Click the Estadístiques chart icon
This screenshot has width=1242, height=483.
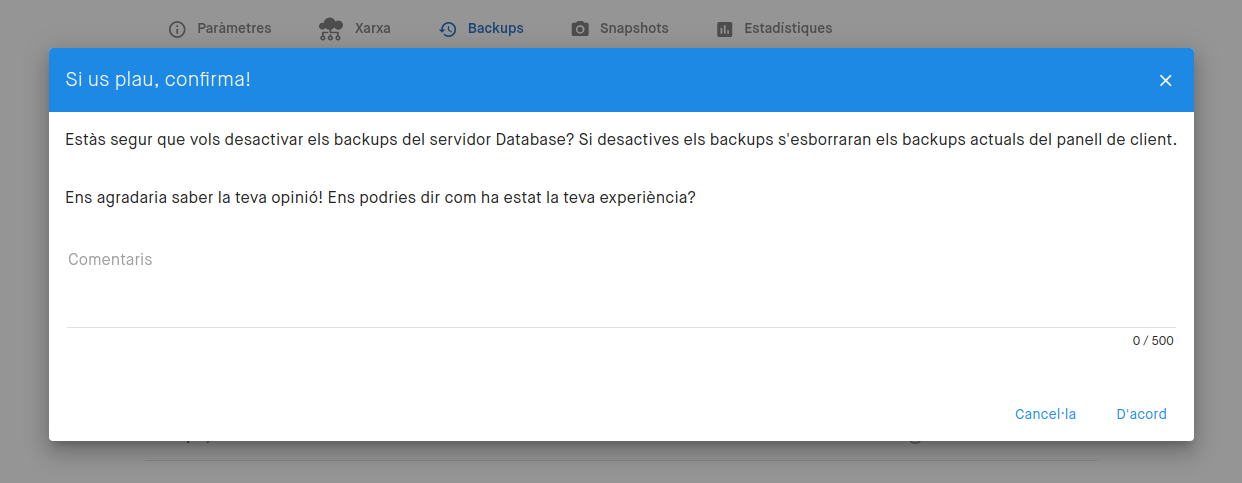point(725,29)
